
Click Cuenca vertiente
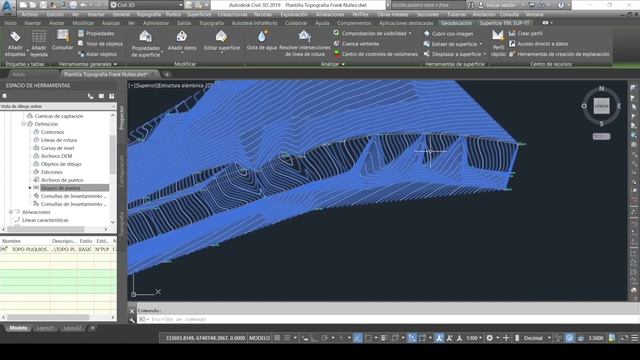pos(356,44)
